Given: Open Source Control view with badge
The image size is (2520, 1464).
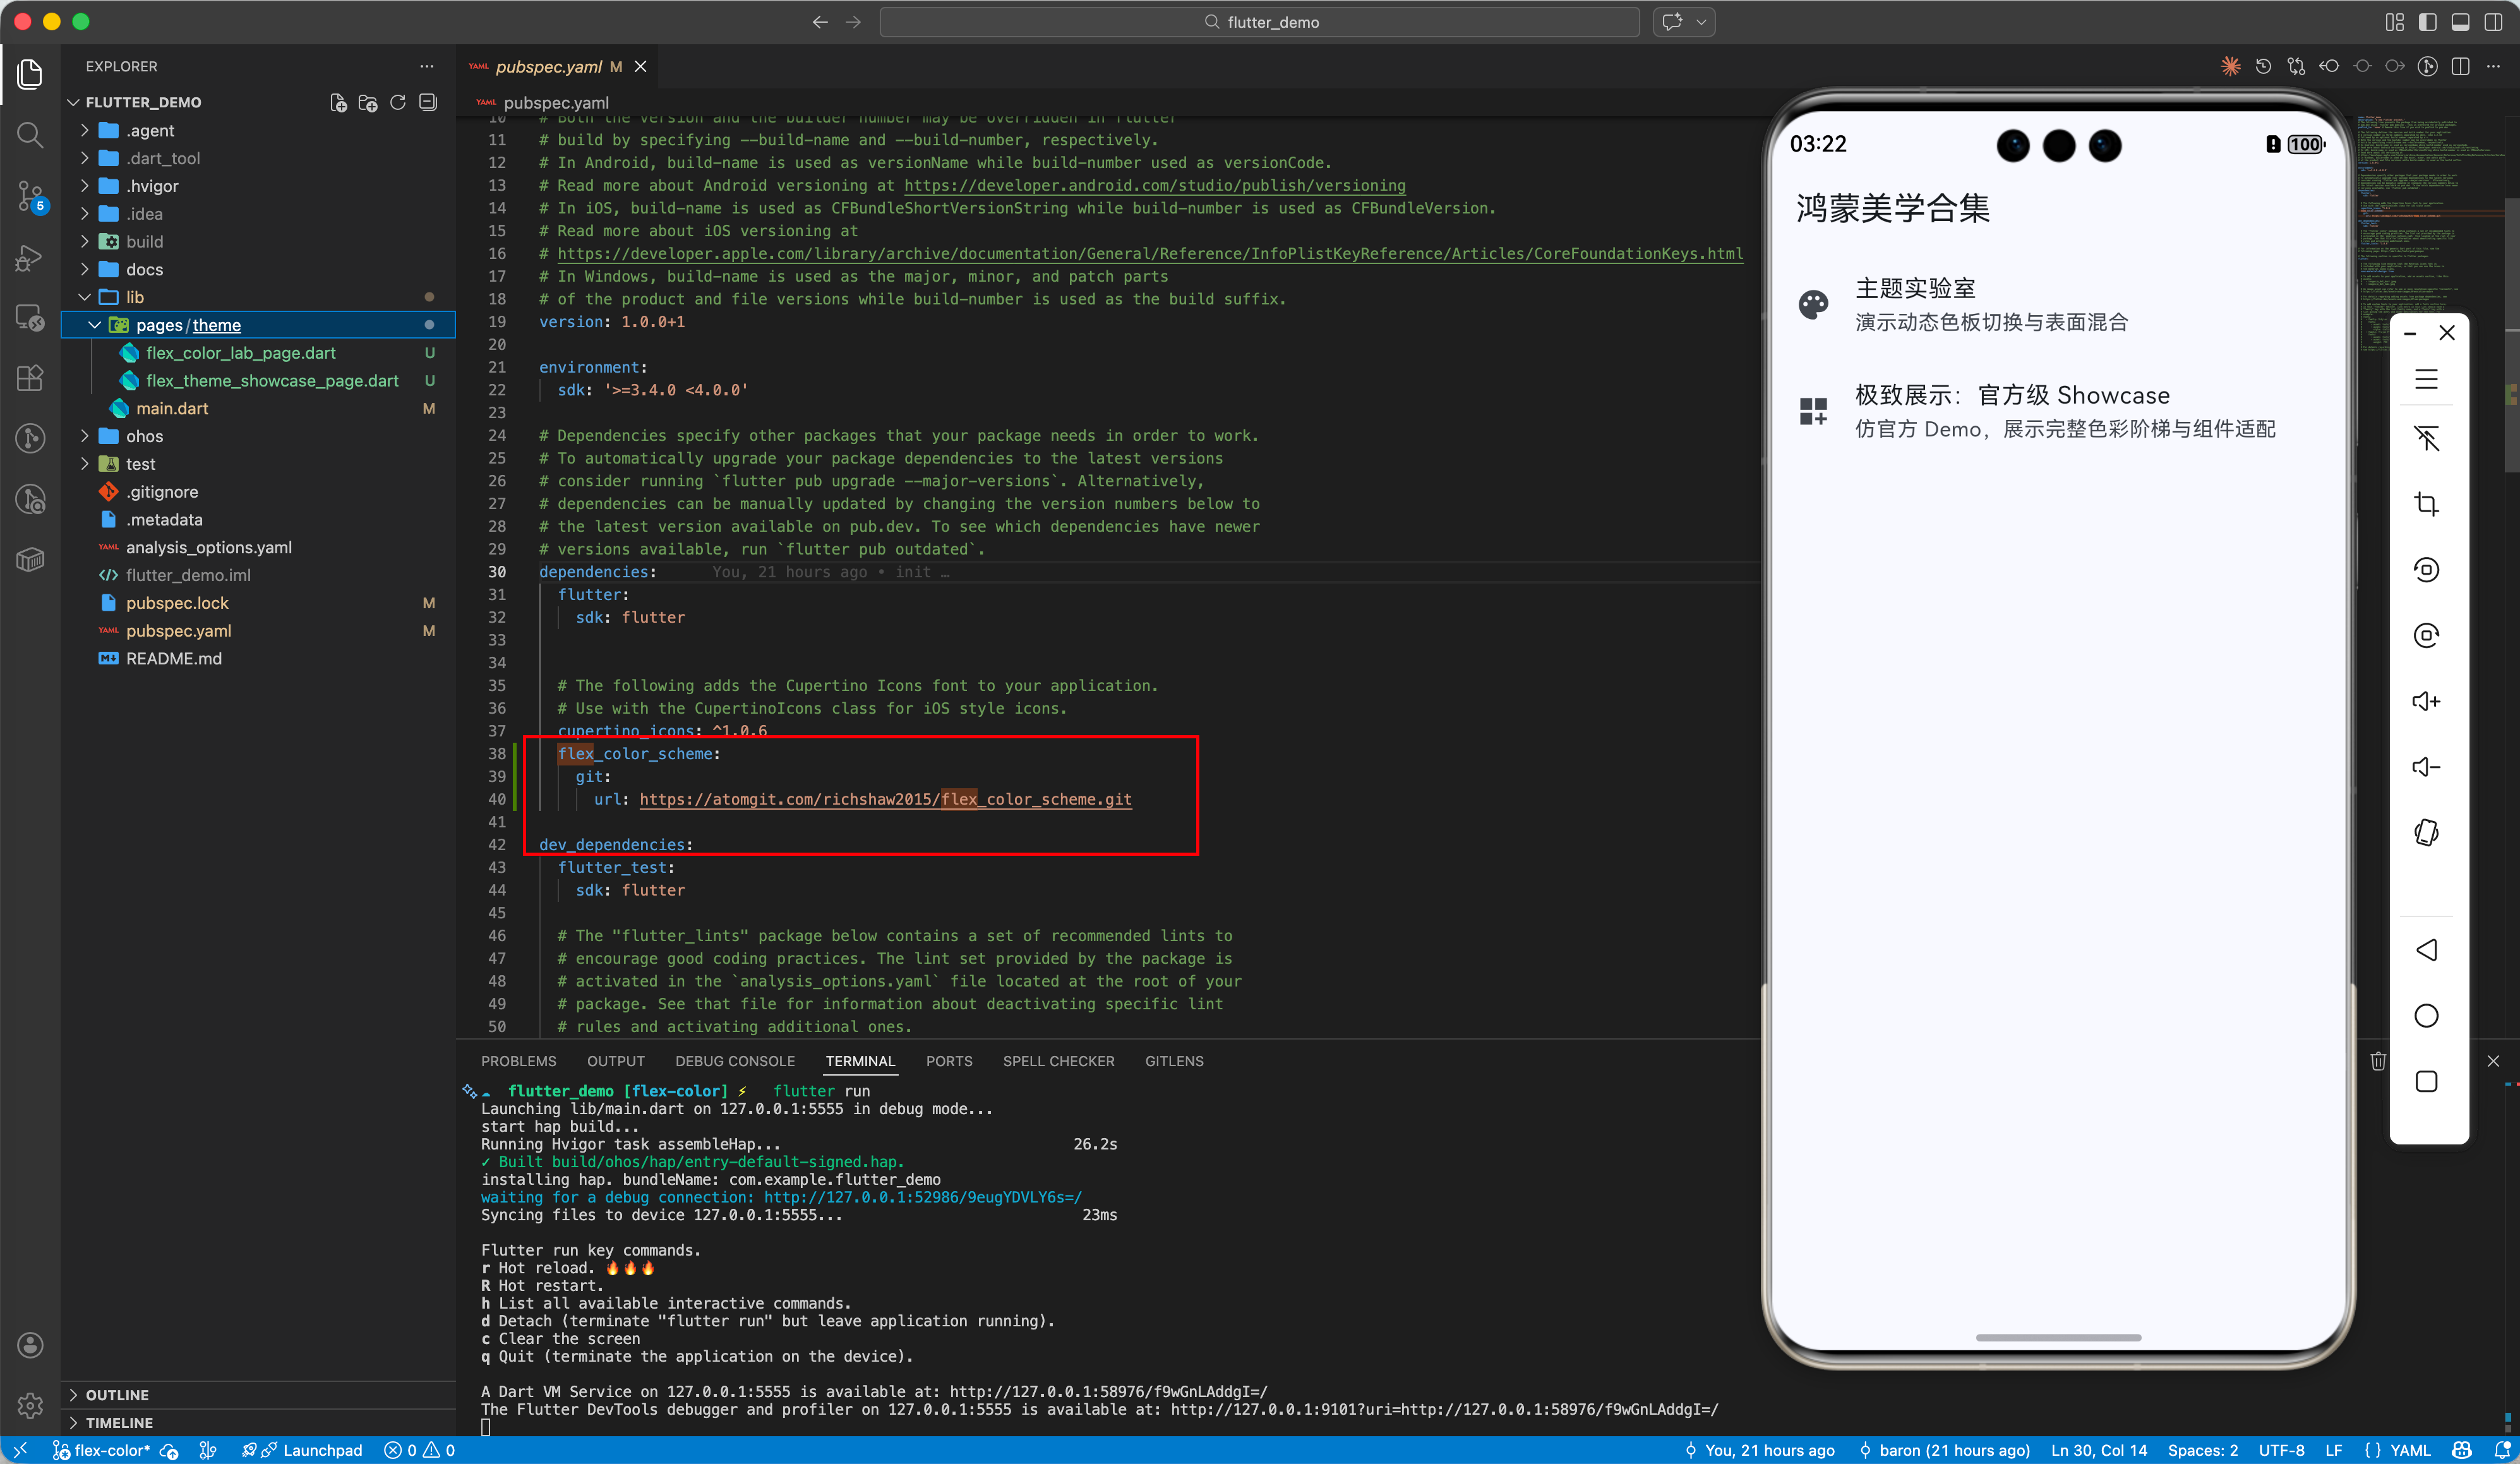Looking at the screenshot, I should coord(30,196).
